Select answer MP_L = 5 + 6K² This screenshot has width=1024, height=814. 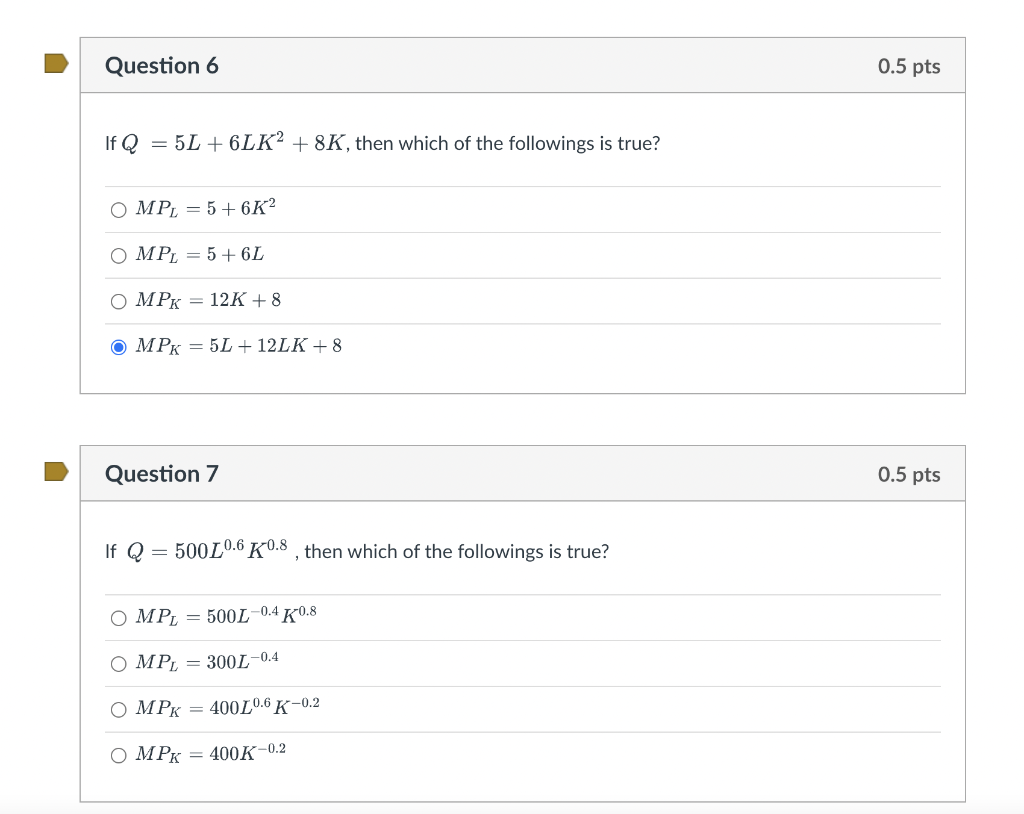click(x=118, y=209)
